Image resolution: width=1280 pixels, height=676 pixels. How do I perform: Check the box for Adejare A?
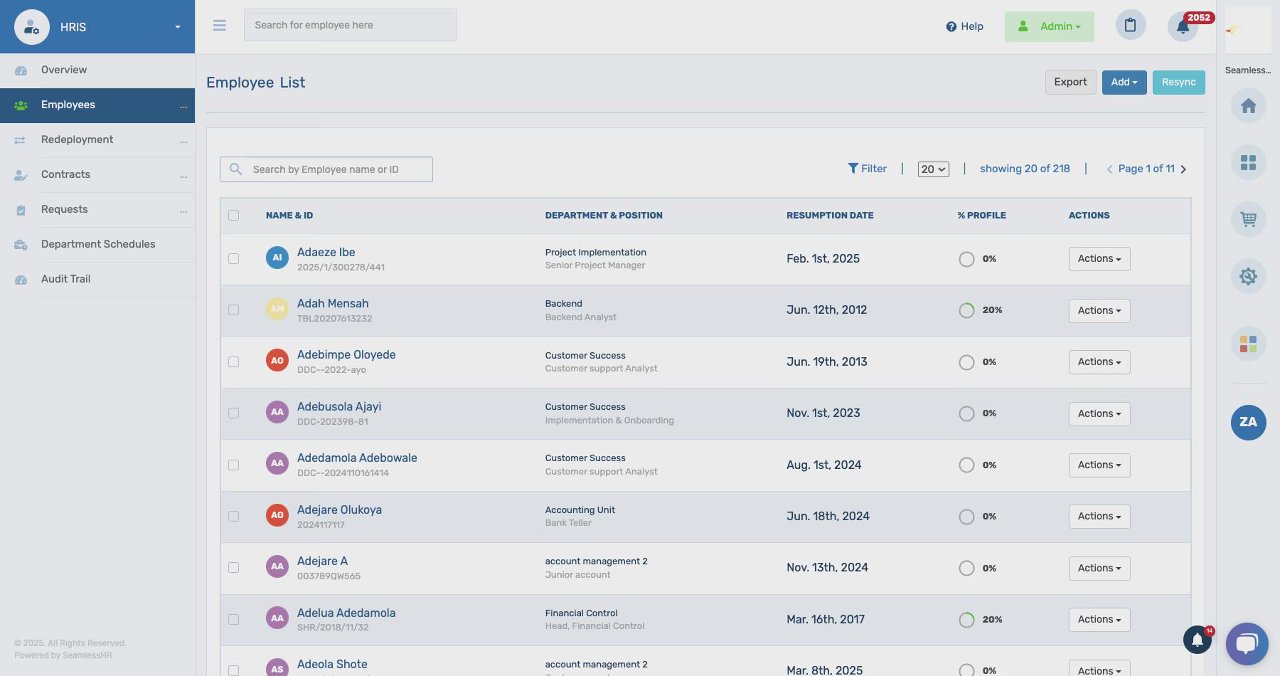tap(233, 567)
